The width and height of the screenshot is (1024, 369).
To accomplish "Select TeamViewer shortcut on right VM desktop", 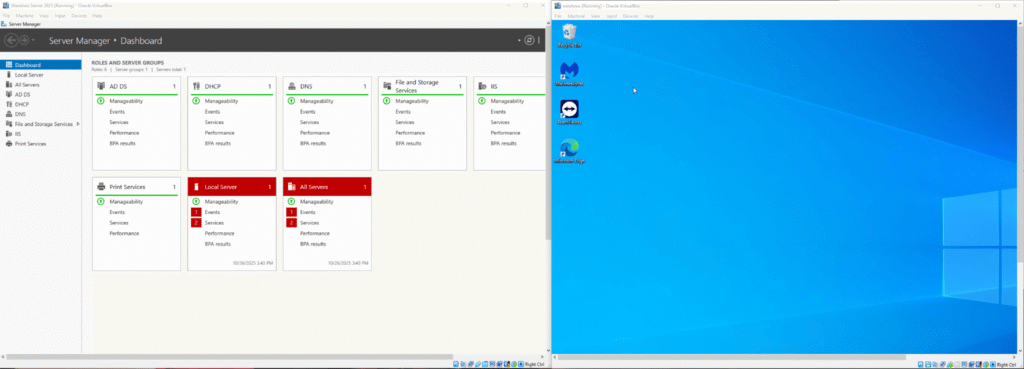I will (x=569, y=112).
